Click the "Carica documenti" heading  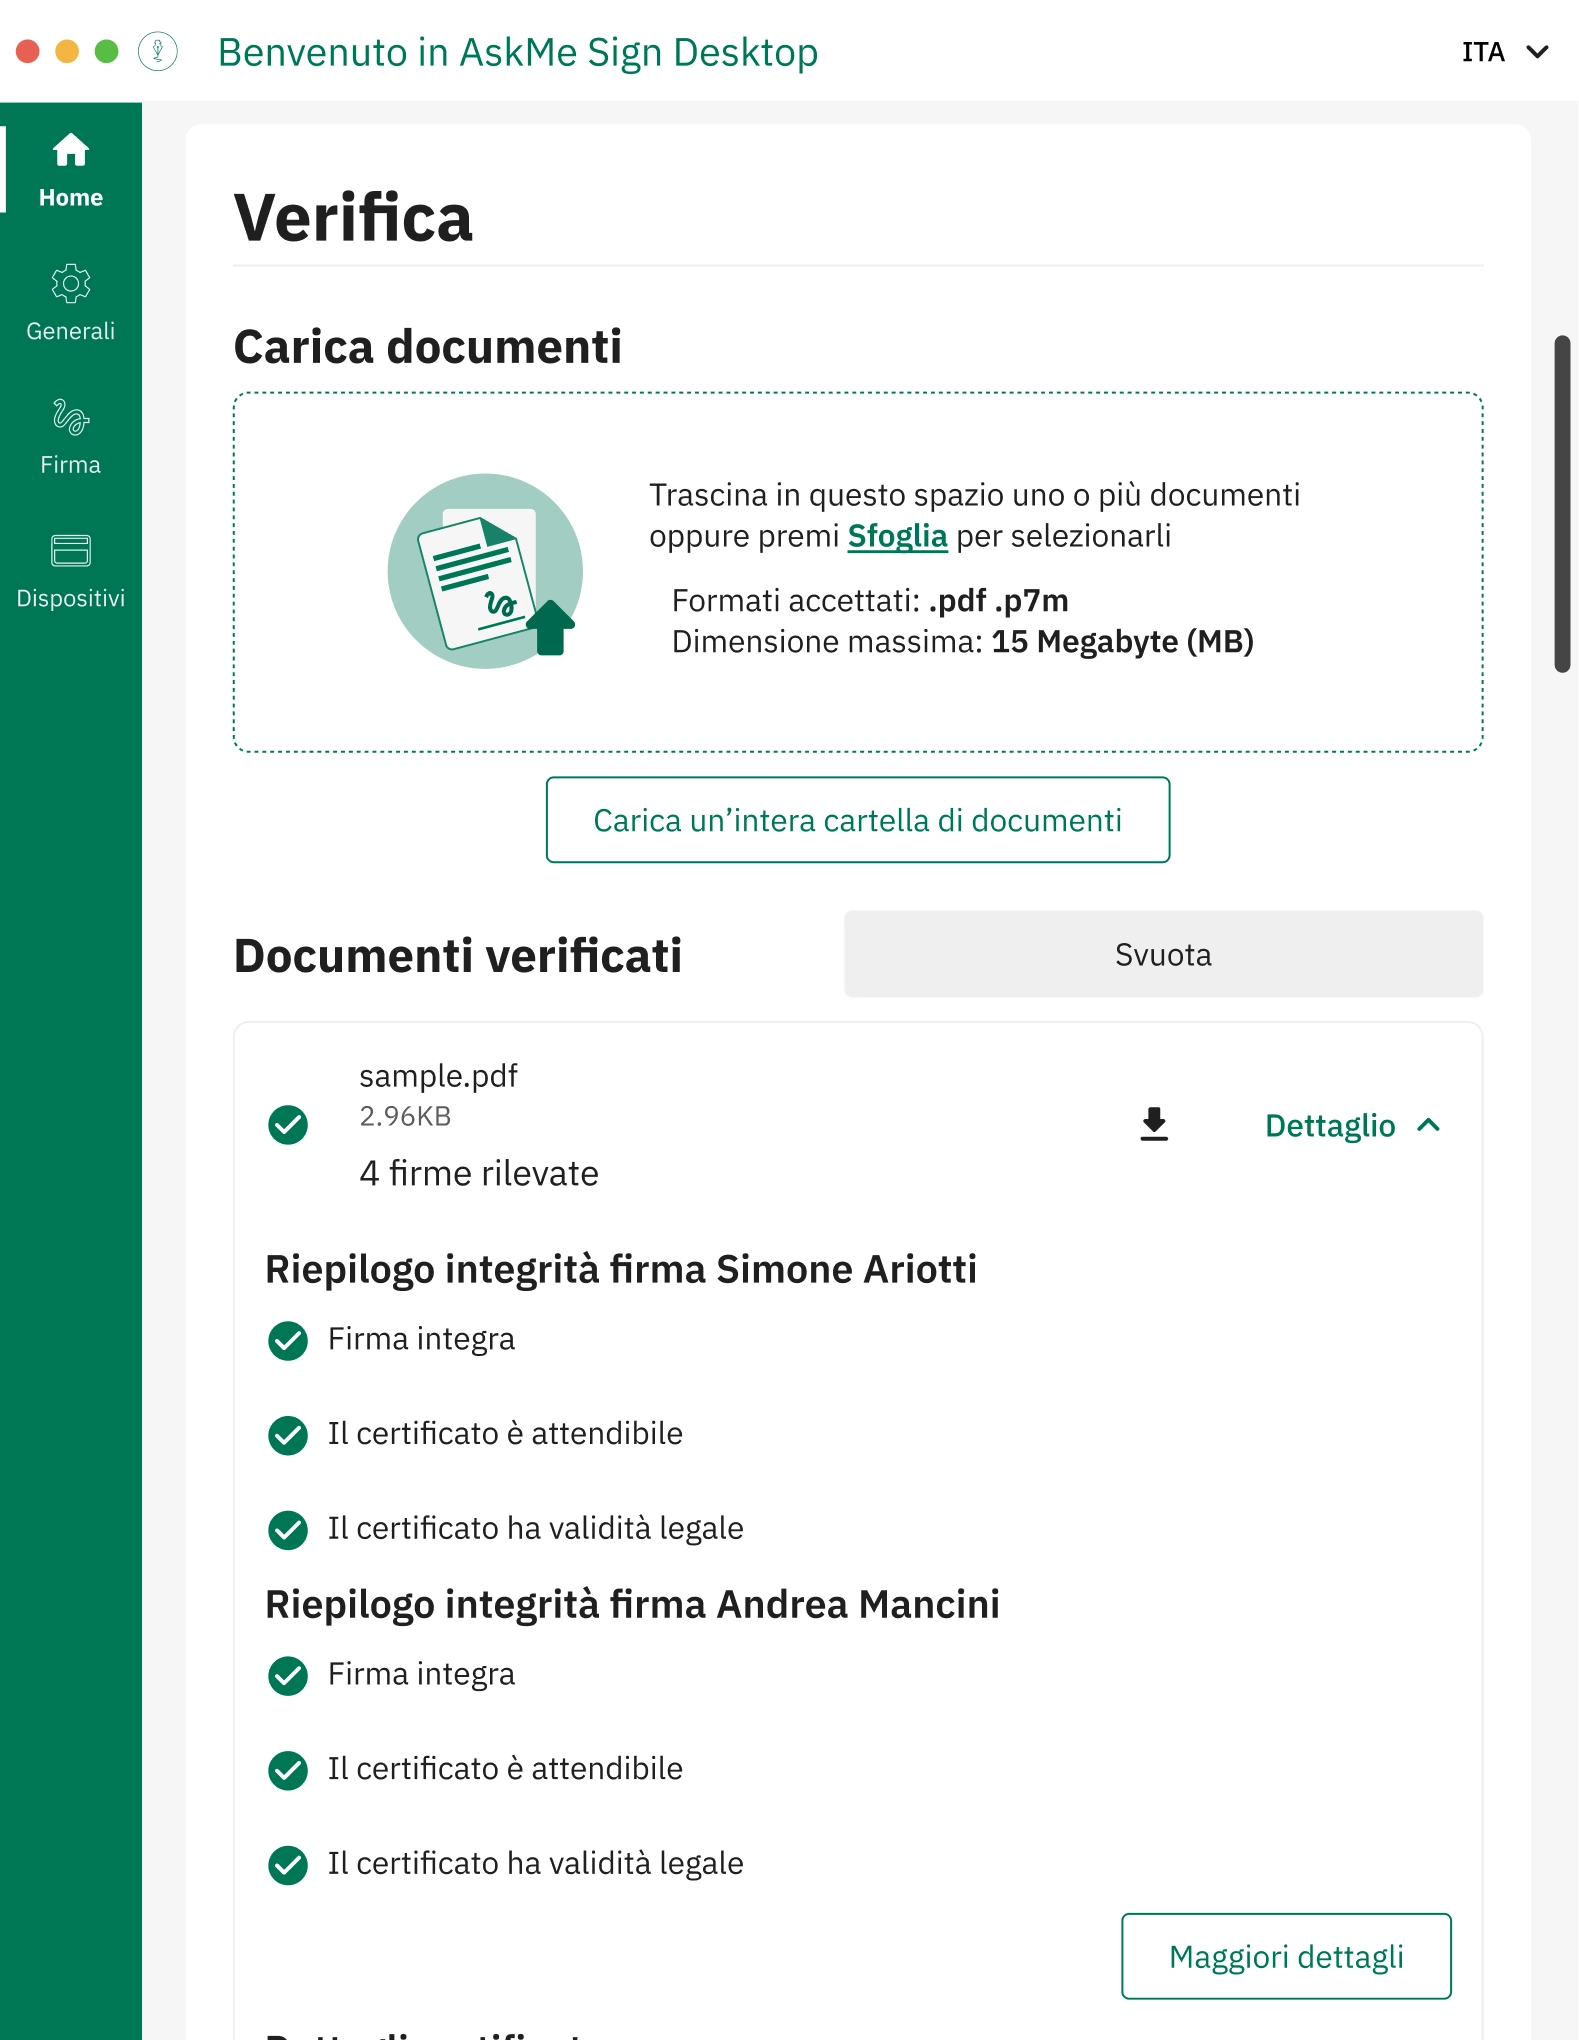pyautogui.click(x=428, y=347)
